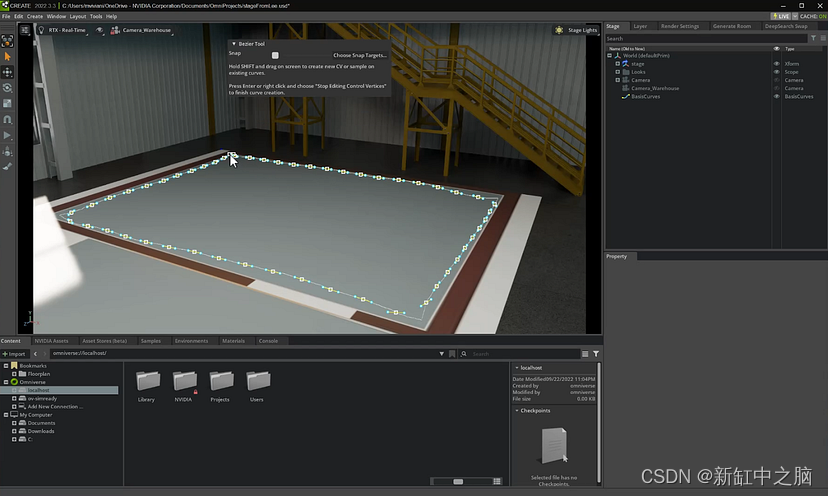Open the Tools menu

pyautogui.click(x=96, y=16)
